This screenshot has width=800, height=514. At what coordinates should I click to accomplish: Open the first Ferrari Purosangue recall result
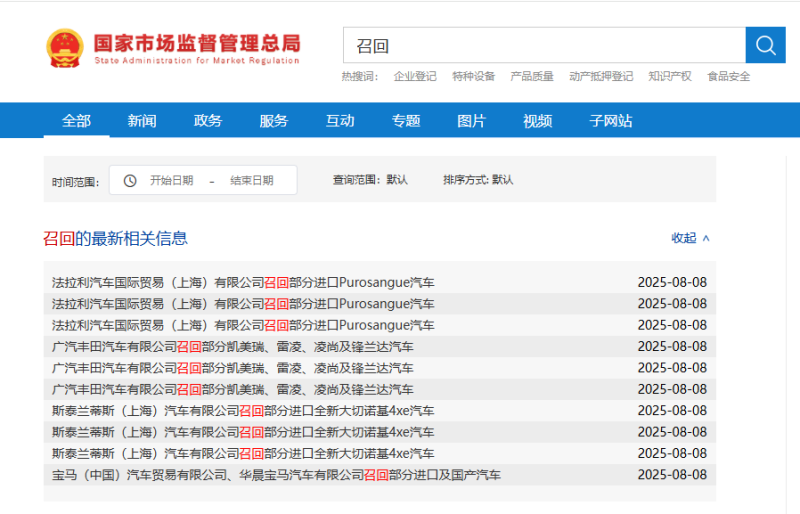(243, 282)
